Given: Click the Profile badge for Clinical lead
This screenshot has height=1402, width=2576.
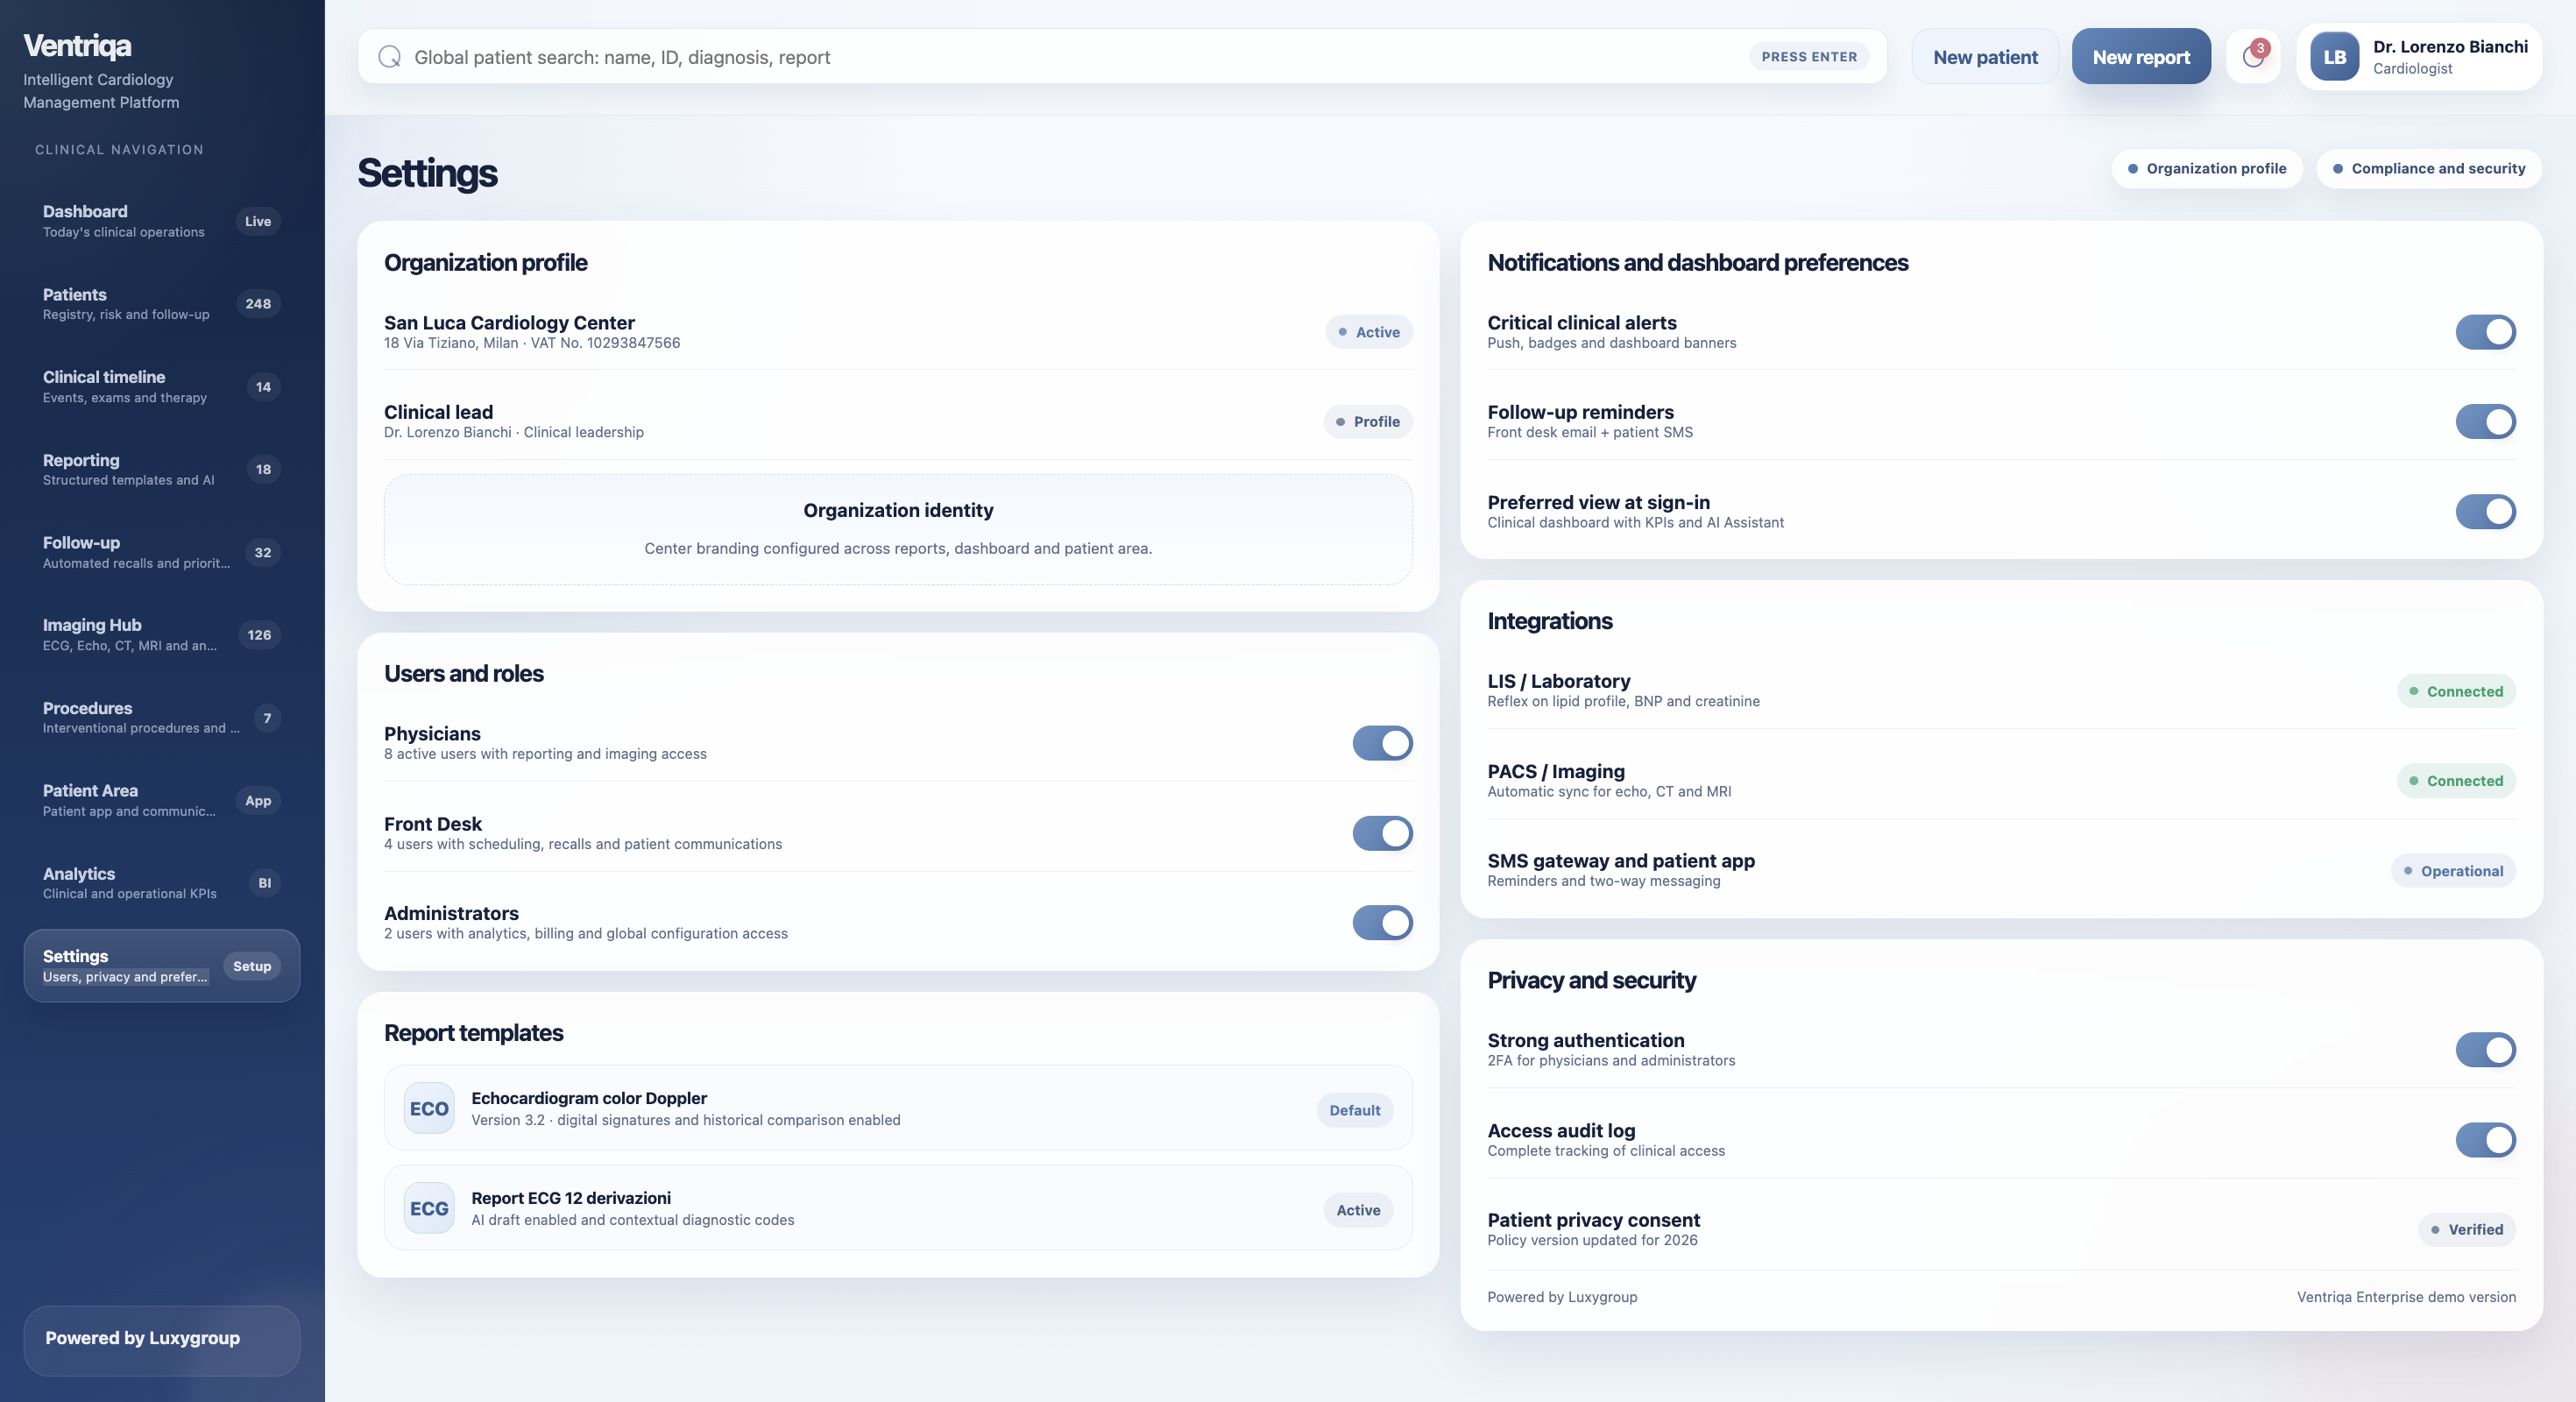Looking at the screenshot, I should (1368, 422).
